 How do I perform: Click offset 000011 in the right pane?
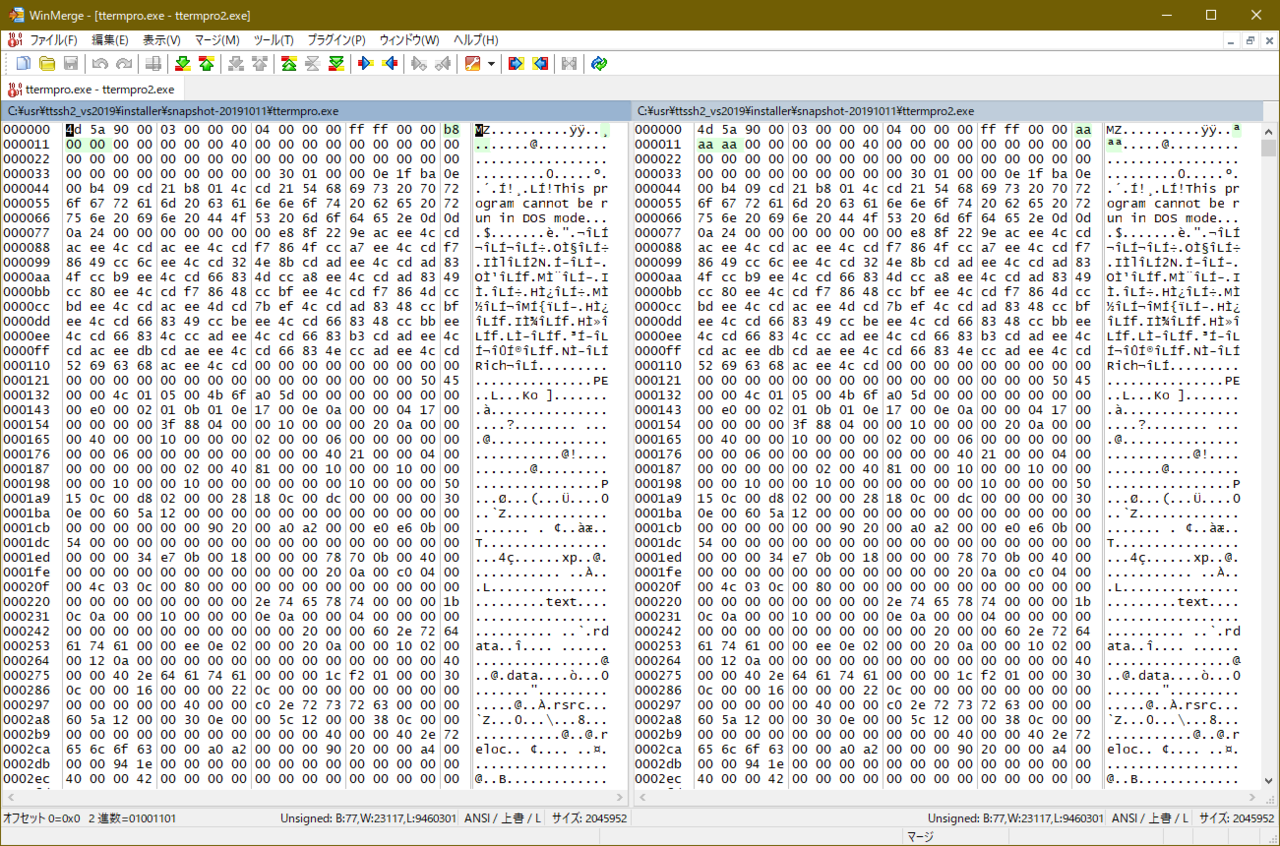659,145
